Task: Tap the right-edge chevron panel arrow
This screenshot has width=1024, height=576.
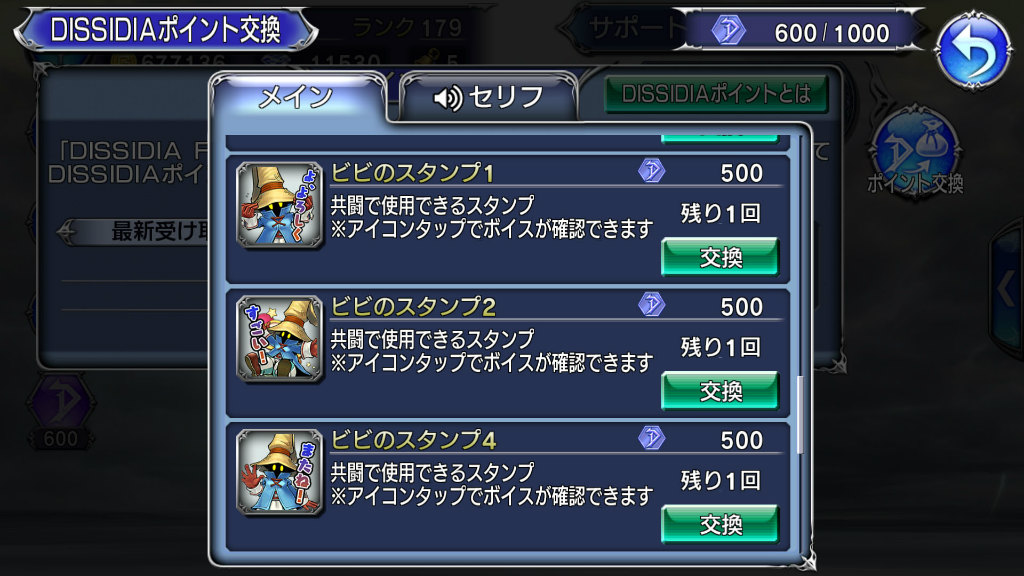Action: point(1006,287)
